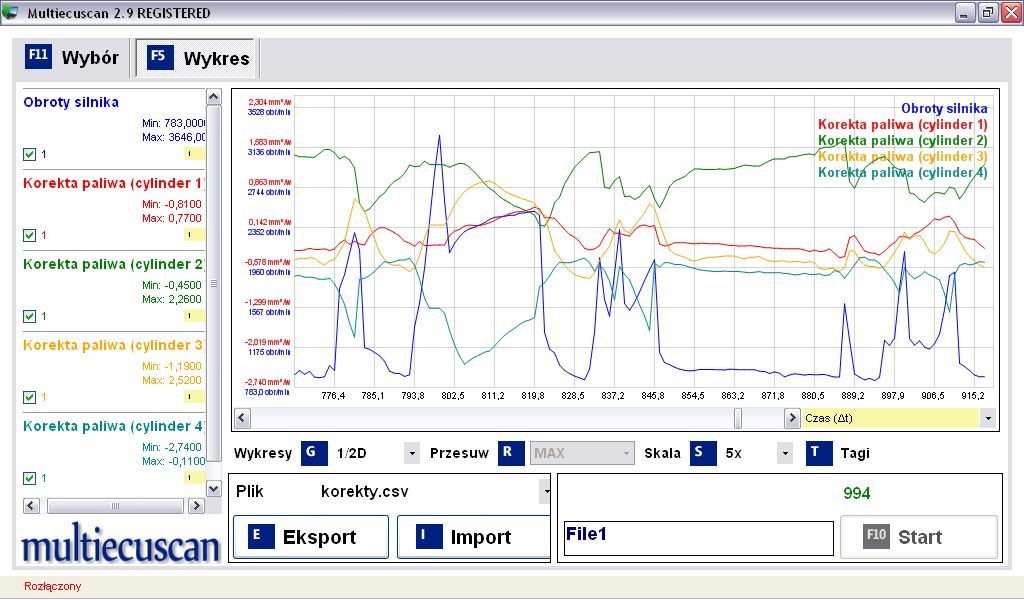Click the Multiecuscan app icon in the title bar

(11, 12)
